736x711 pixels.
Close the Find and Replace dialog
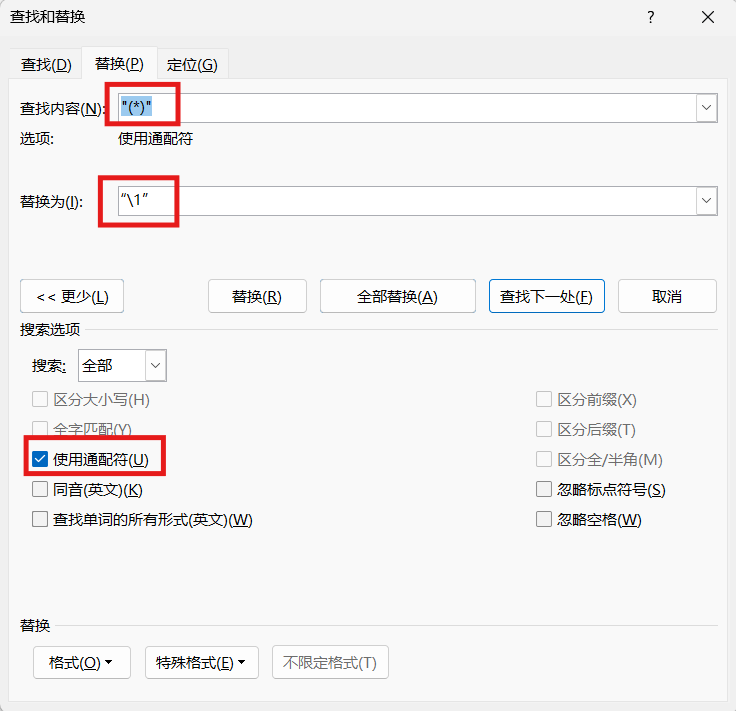click(708, 18)
